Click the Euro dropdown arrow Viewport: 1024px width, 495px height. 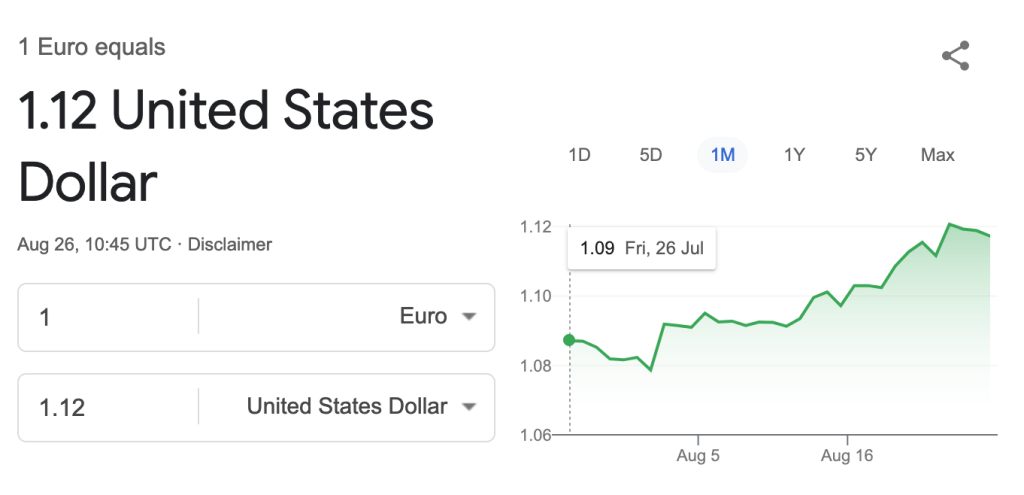point(468,317)
